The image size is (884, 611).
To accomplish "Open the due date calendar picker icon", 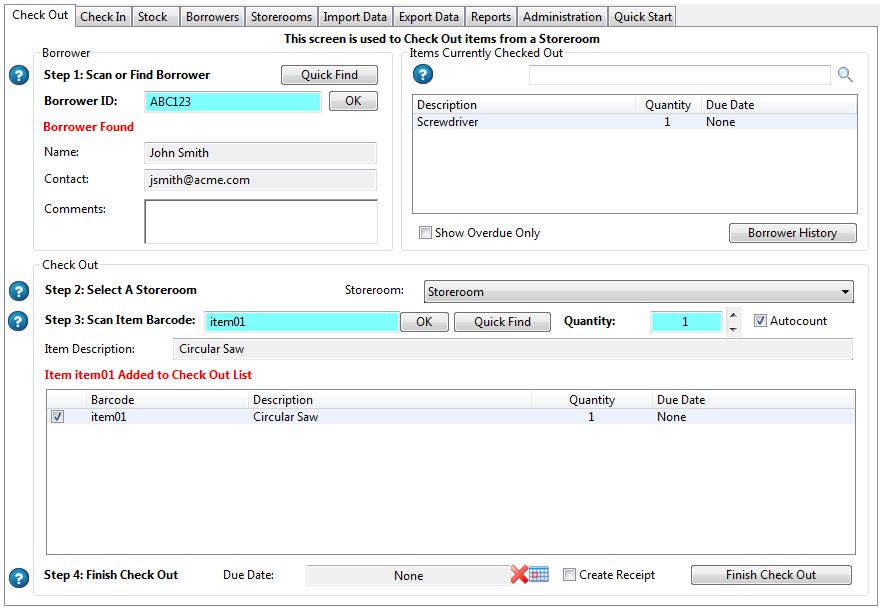I will (x=539, y=575).
